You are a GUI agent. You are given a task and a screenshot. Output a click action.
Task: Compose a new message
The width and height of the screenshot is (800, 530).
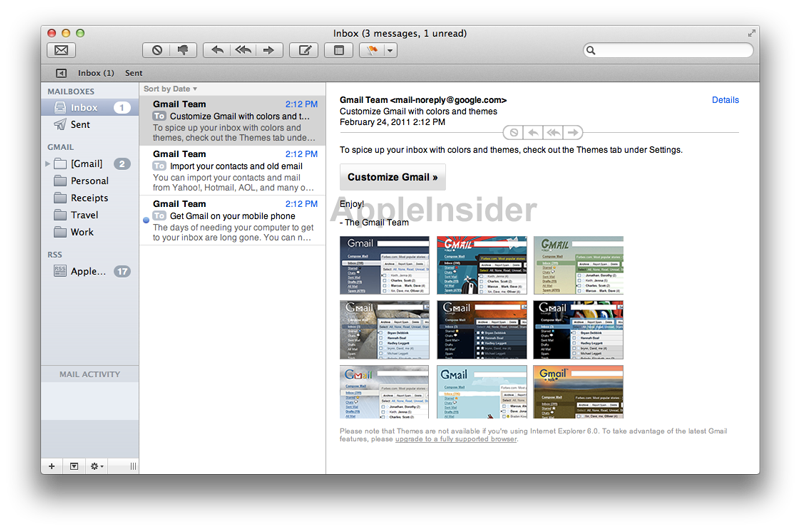[303, 50]
